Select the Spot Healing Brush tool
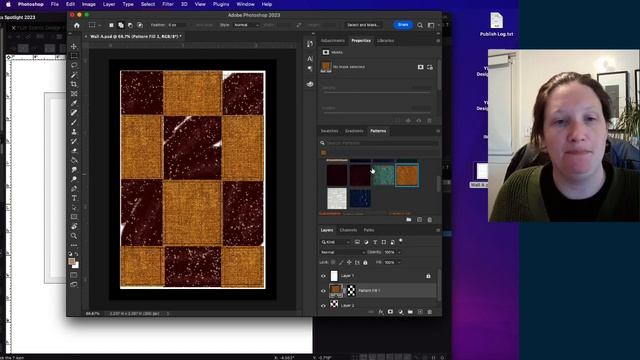Image resolution: width=640 pixels, height=360 pixels. pyautogui.click(x=74, y=113)
